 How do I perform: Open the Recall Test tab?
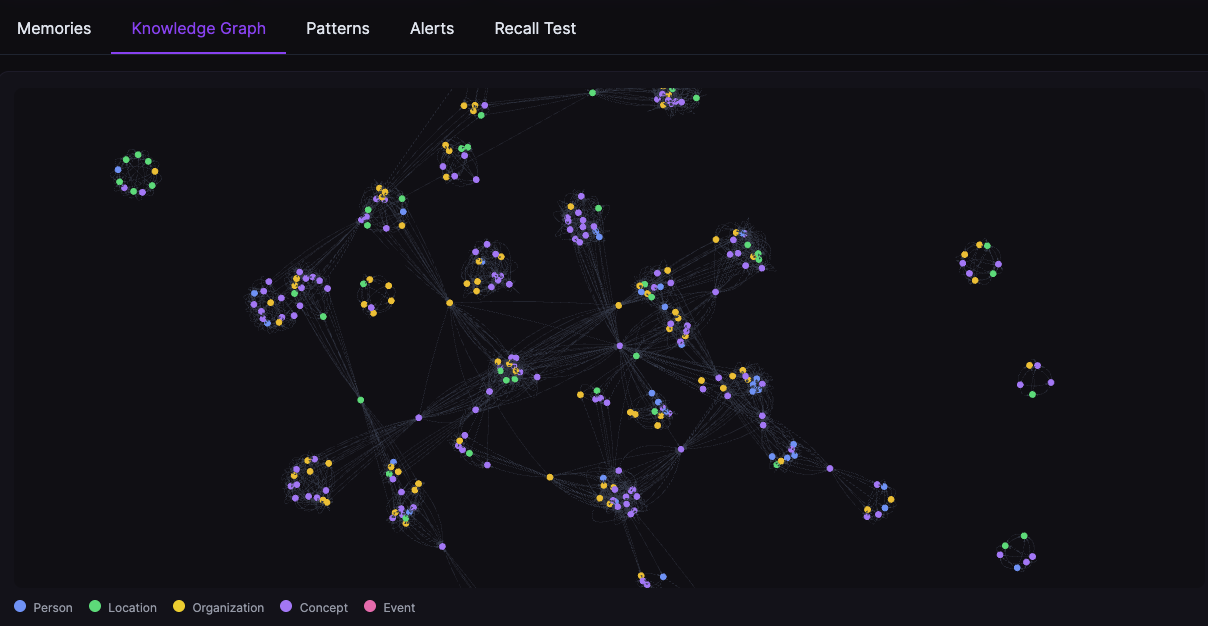(535, 28)
